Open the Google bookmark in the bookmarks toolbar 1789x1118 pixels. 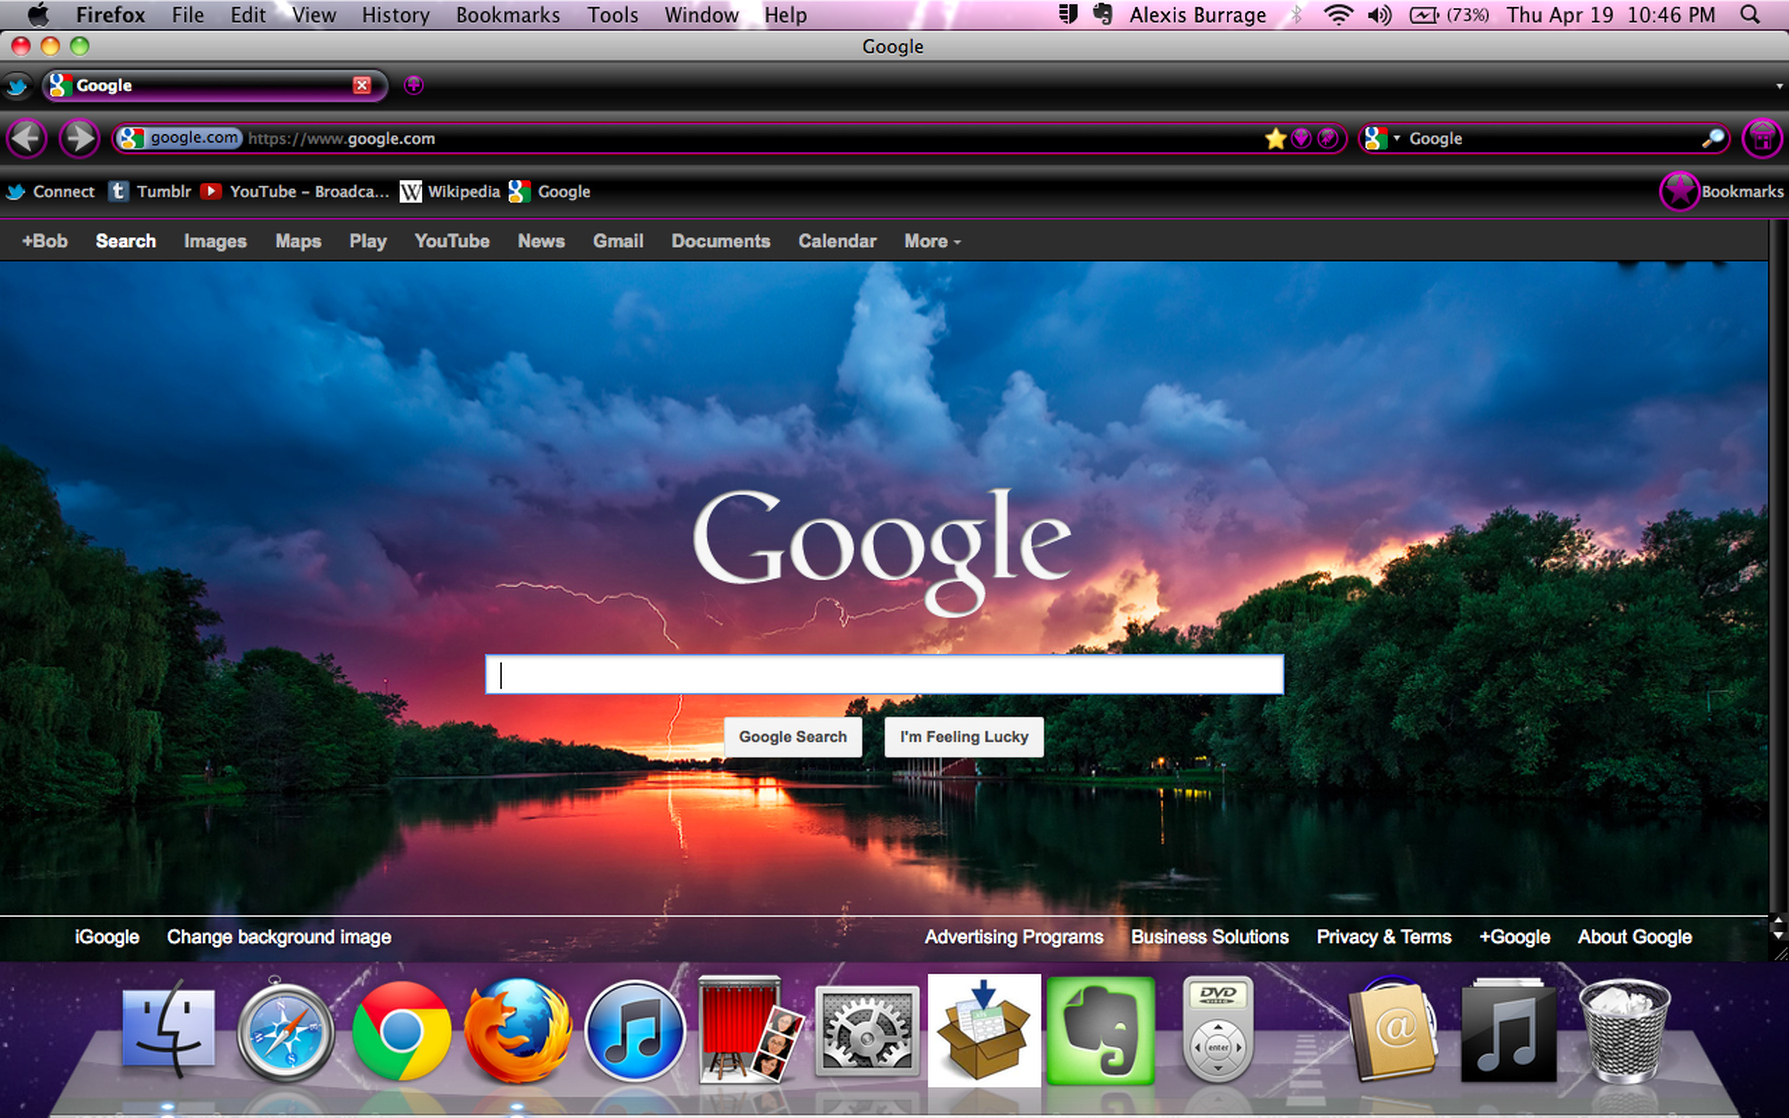point(549,192)
